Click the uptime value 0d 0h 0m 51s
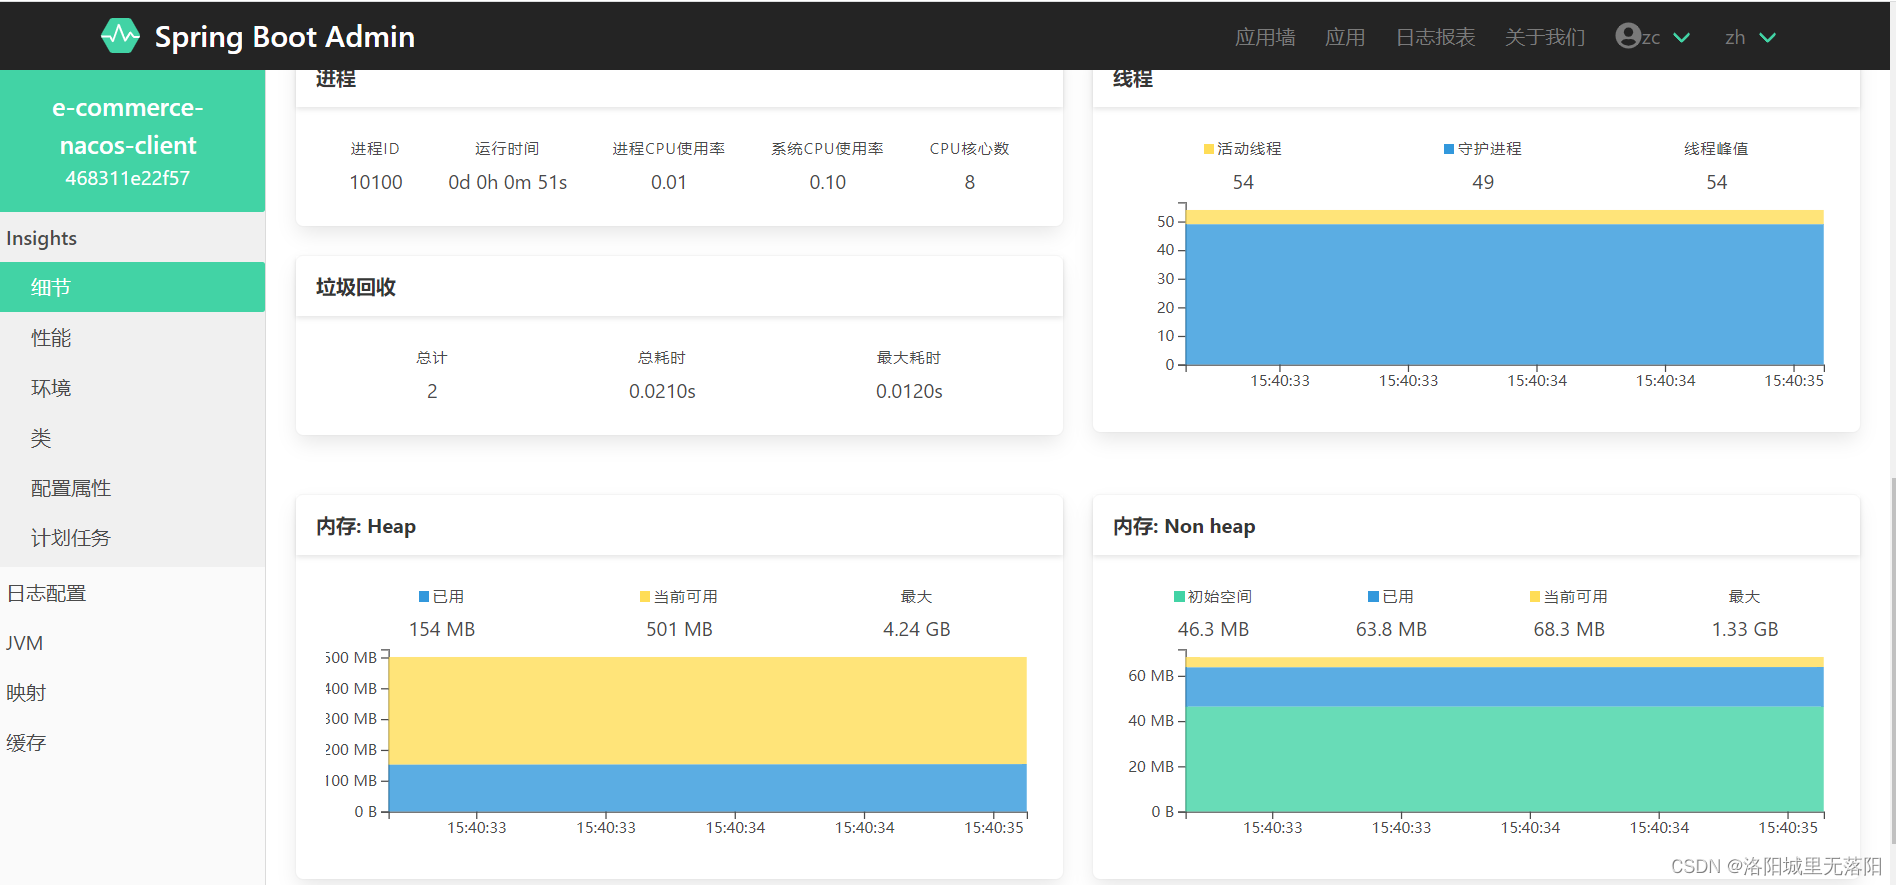The height and width of the screenshot is (885, 1896). (x=508, y=182)
